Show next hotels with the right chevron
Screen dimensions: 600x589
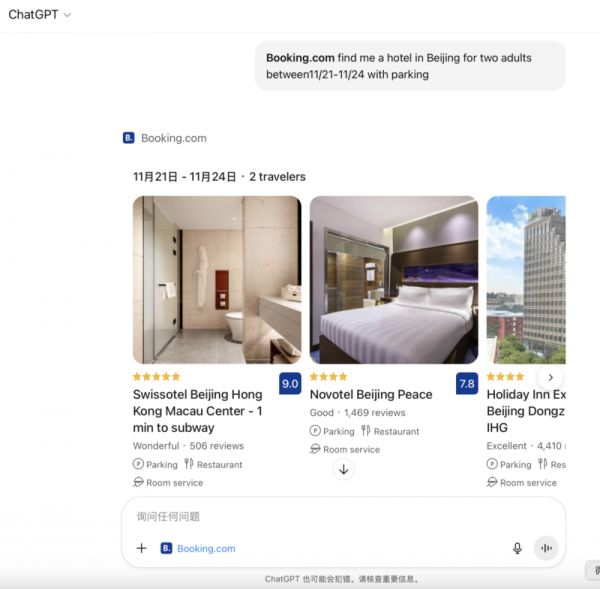coord(550,377)
